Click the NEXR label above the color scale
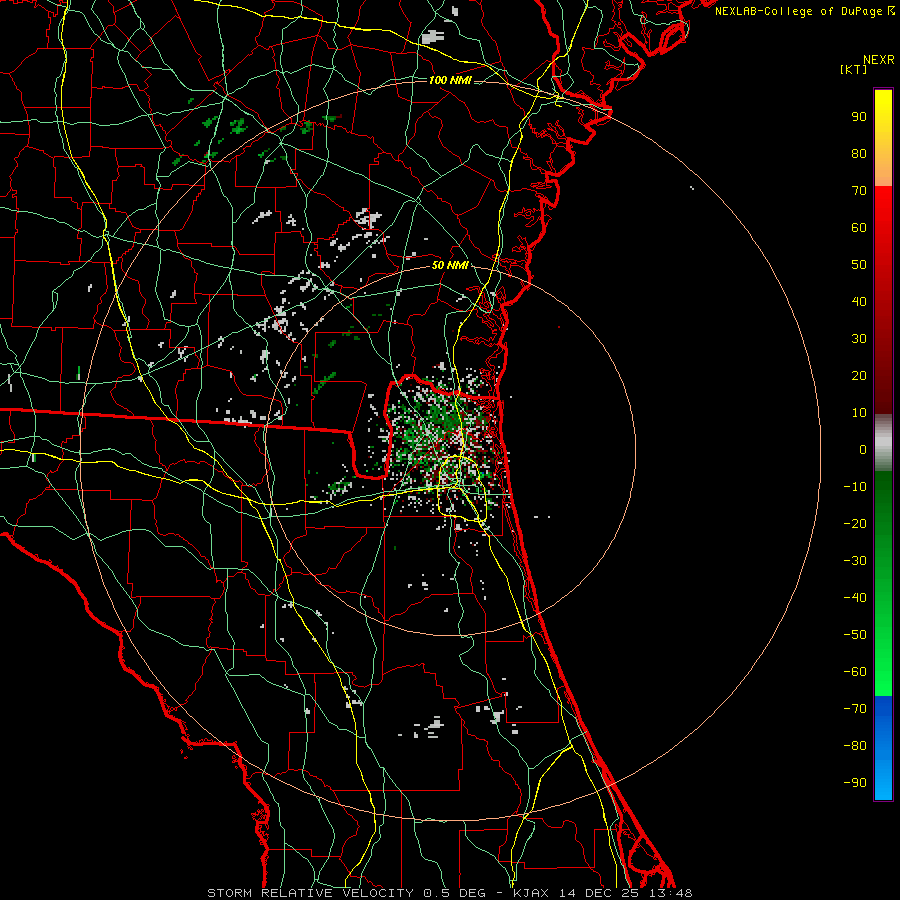Viewport: 900px width, 900px height. point(879,60)
